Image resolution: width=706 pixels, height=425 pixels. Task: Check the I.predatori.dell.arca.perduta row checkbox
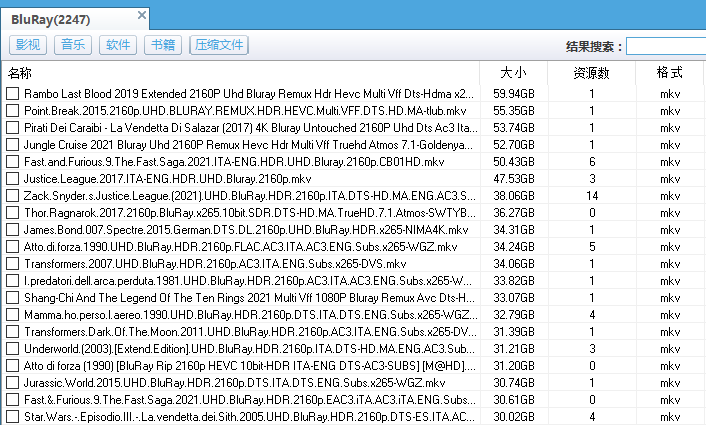pyautogui.click(x=13, y=280)
